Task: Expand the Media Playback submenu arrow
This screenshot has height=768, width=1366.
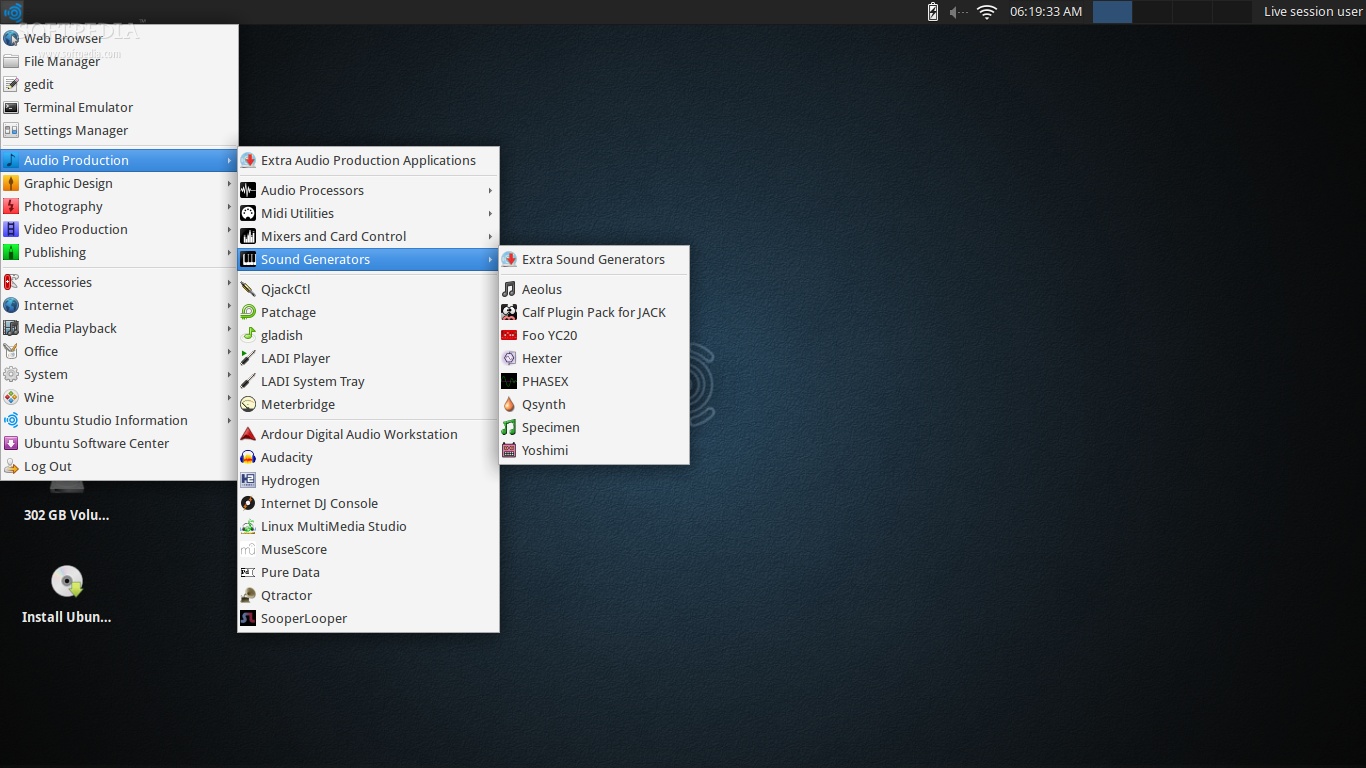Action: [229, 328]
